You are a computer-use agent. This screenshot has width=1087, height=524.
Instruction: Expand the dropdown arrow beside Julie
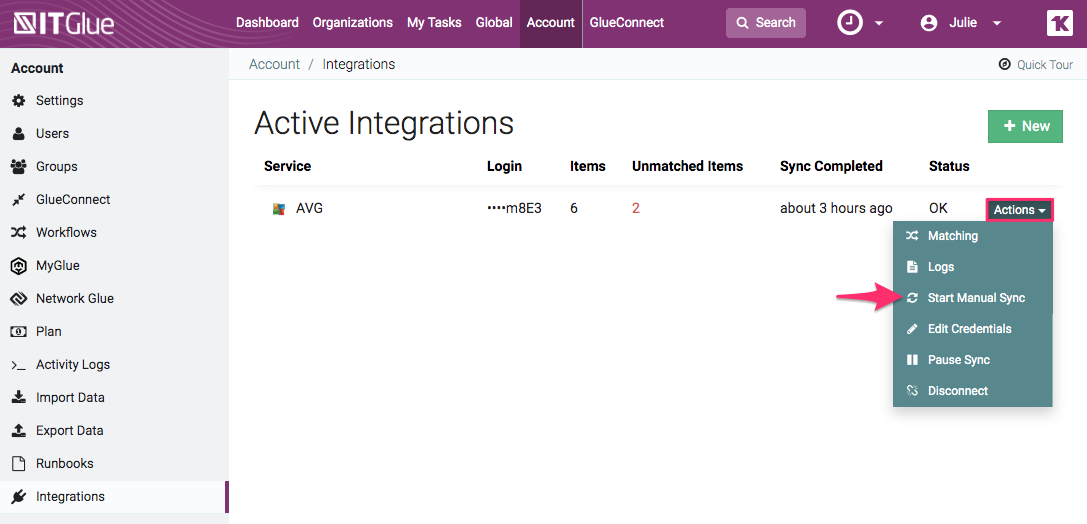pos(997,24)
